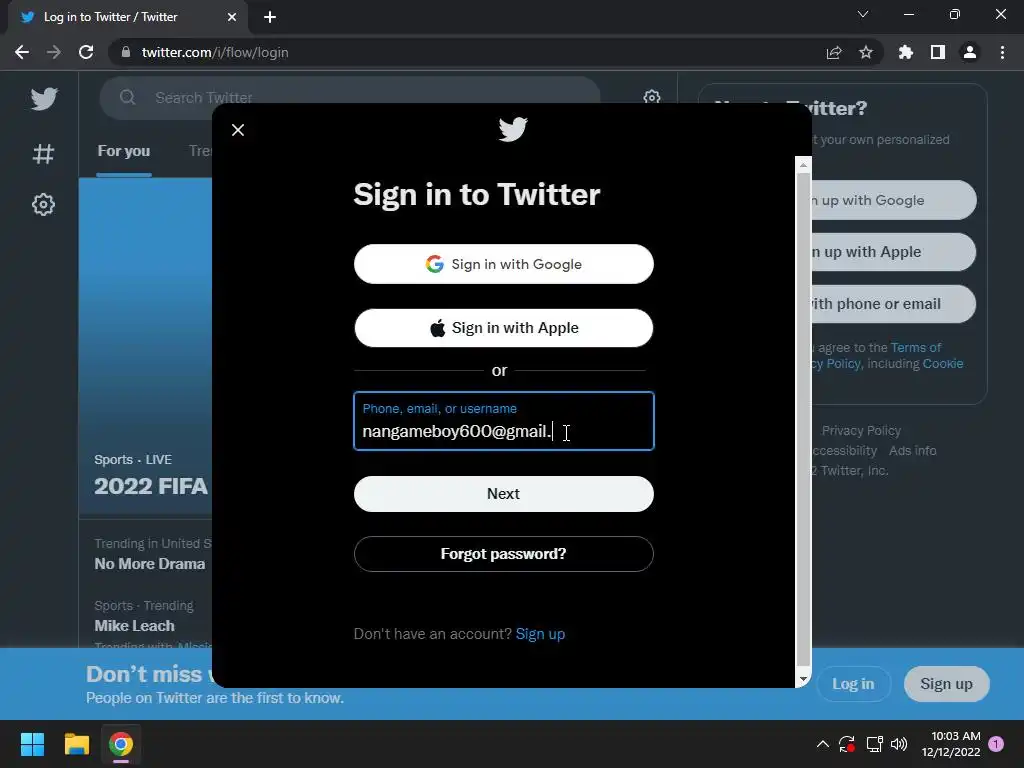Open Accessibility footer link
Screen dimensions: 1024x768
(844, 451)
